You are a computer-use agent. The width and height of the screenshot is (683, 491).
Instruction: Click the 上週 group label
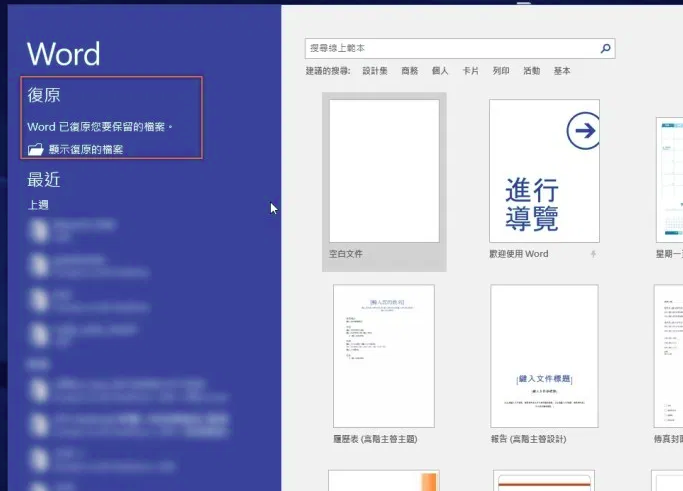coord(38,205)
